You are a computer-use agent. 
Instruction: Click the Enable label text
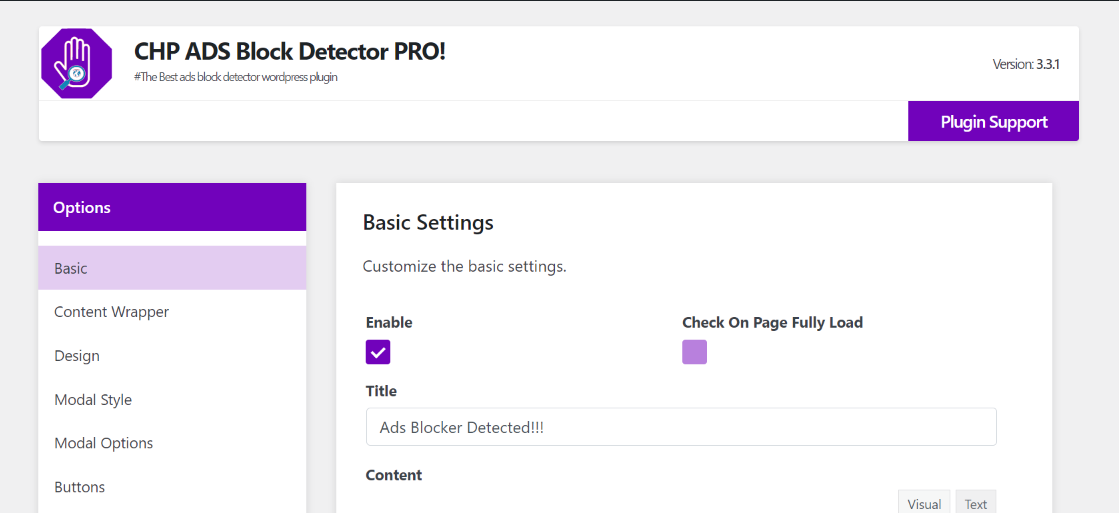[389, 322]
